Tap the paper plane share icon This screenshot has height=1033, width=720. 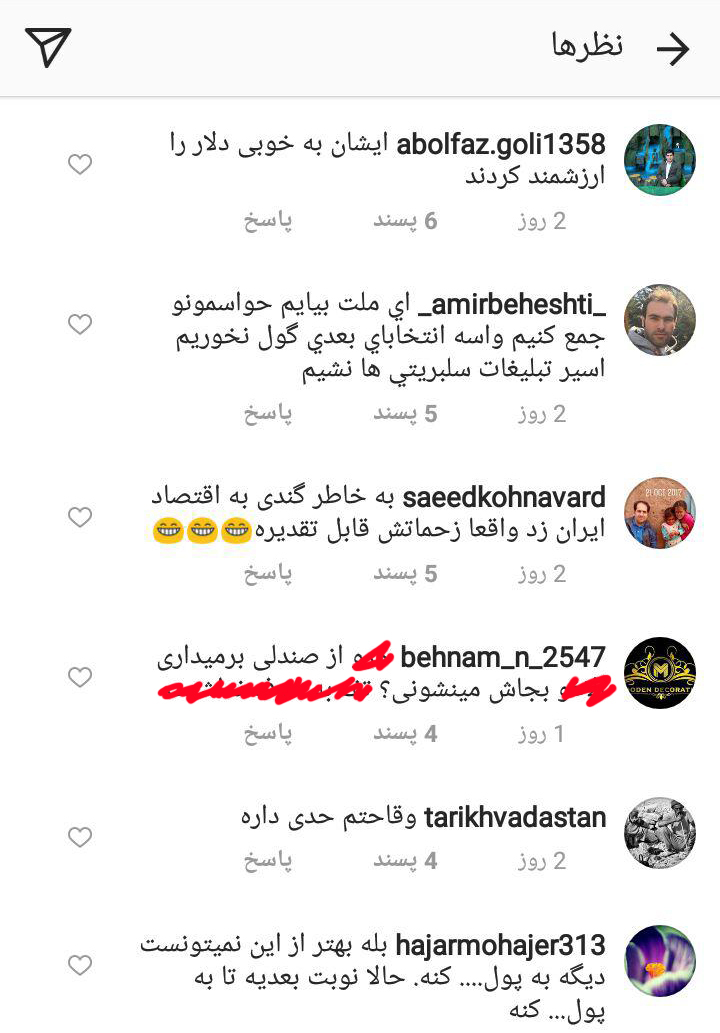pyautogui.click(x=47, y=47)
